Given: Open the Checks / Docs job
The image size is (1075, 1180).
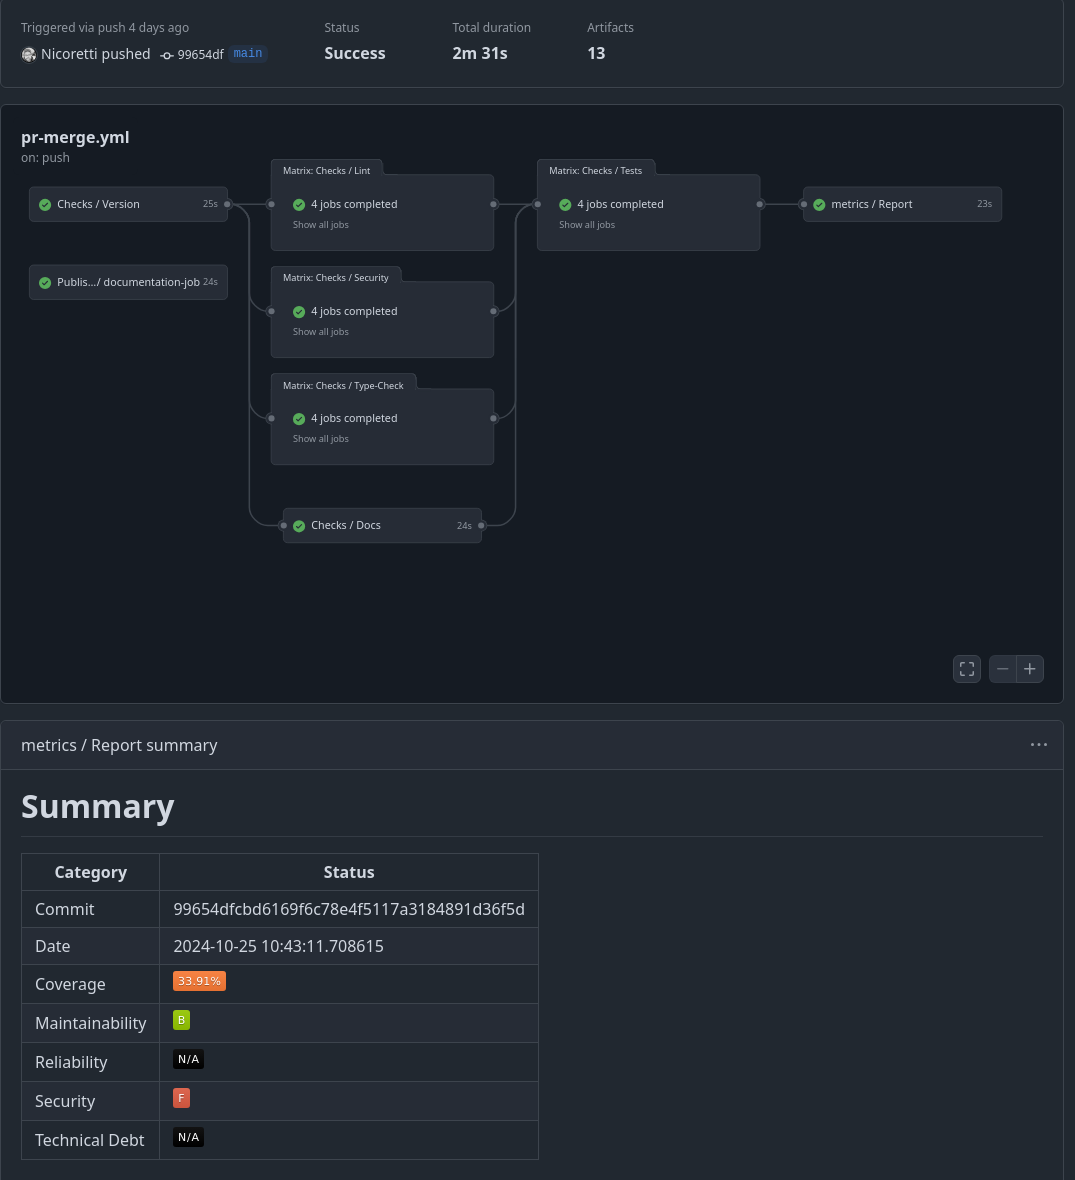Looking at the screenshot, I should (x=382, y=525).
